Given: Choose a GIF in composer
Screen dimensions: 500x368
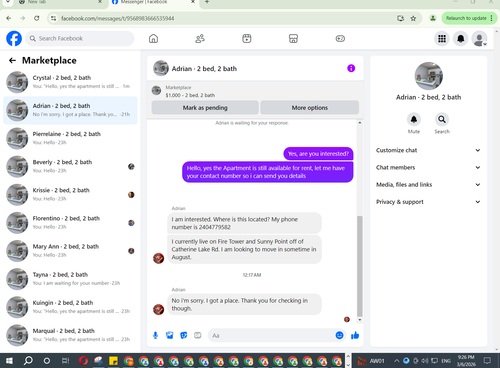Looking at the screenshot, I should pos(198,335).
